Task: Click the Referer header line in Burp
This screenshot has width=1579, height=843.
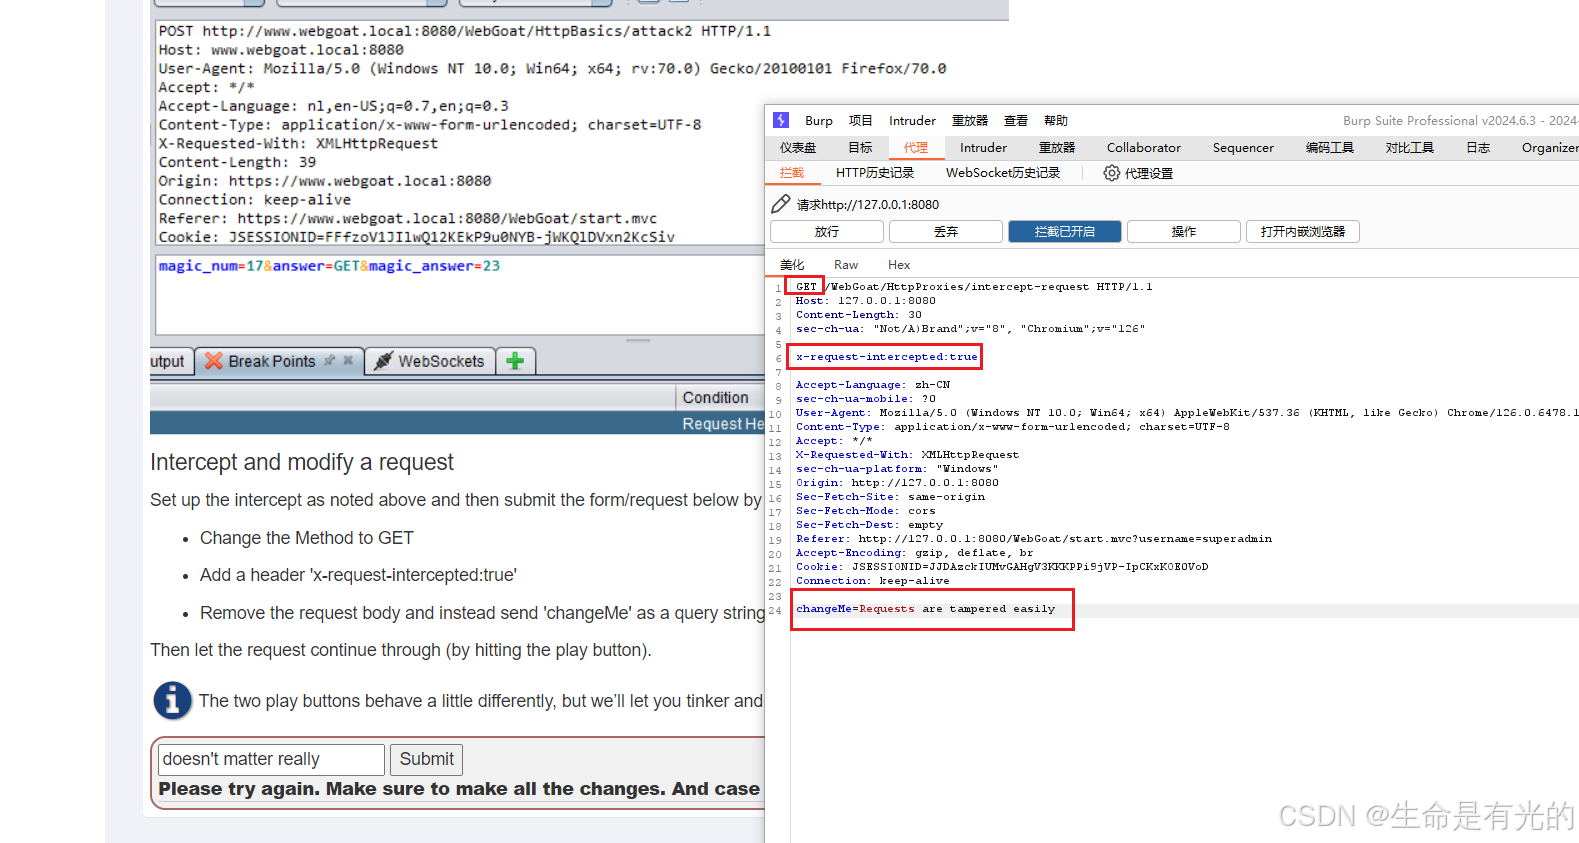Action: coord(1034,538)
